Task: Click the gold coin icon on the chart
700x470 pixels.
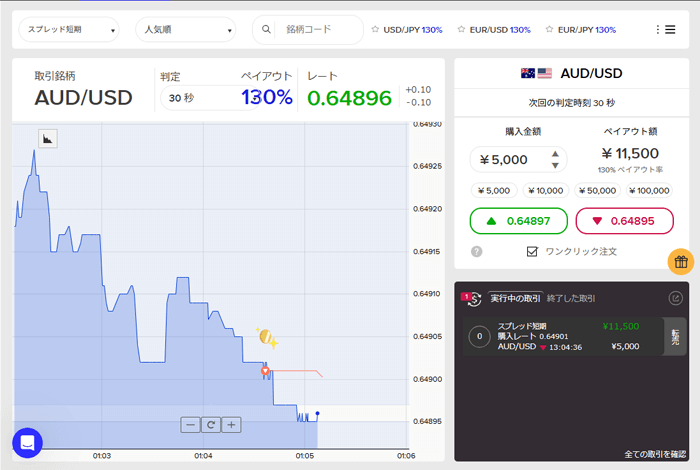Action: tap(267, 337)
